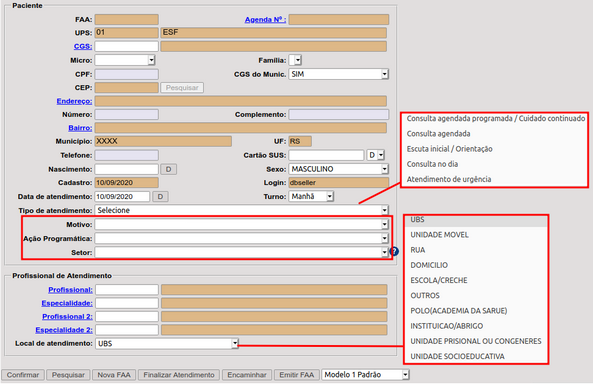Click the FAA number field
Viewport: 597px width, 386px height.
[126, 19]
